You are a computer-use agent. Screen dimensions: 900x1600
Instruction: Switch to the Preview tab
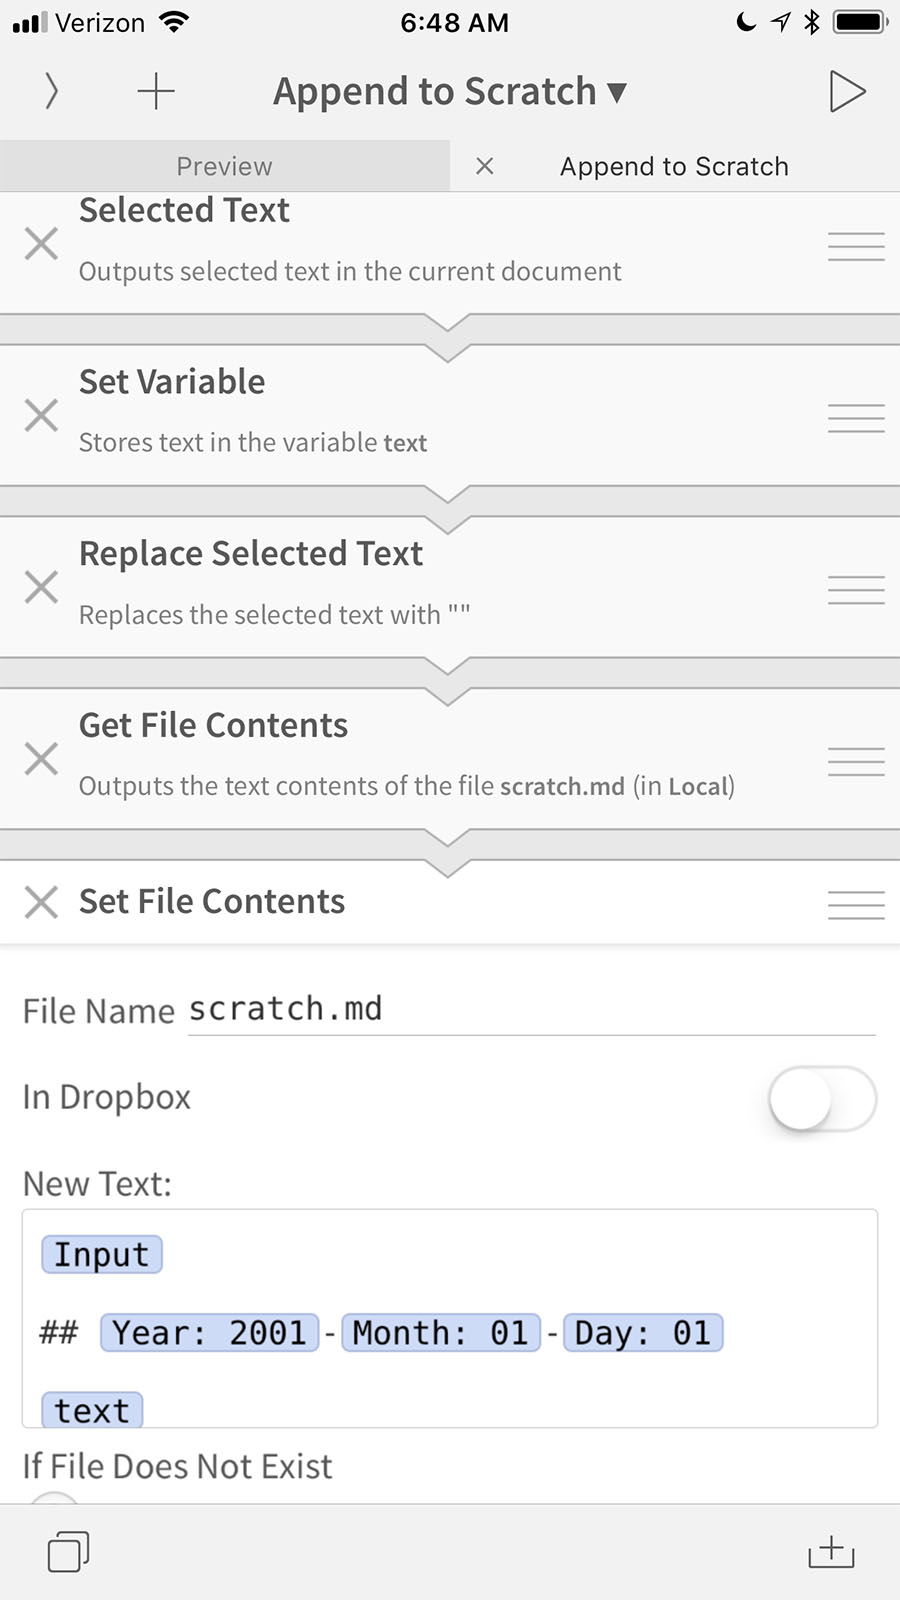(224, 166)
